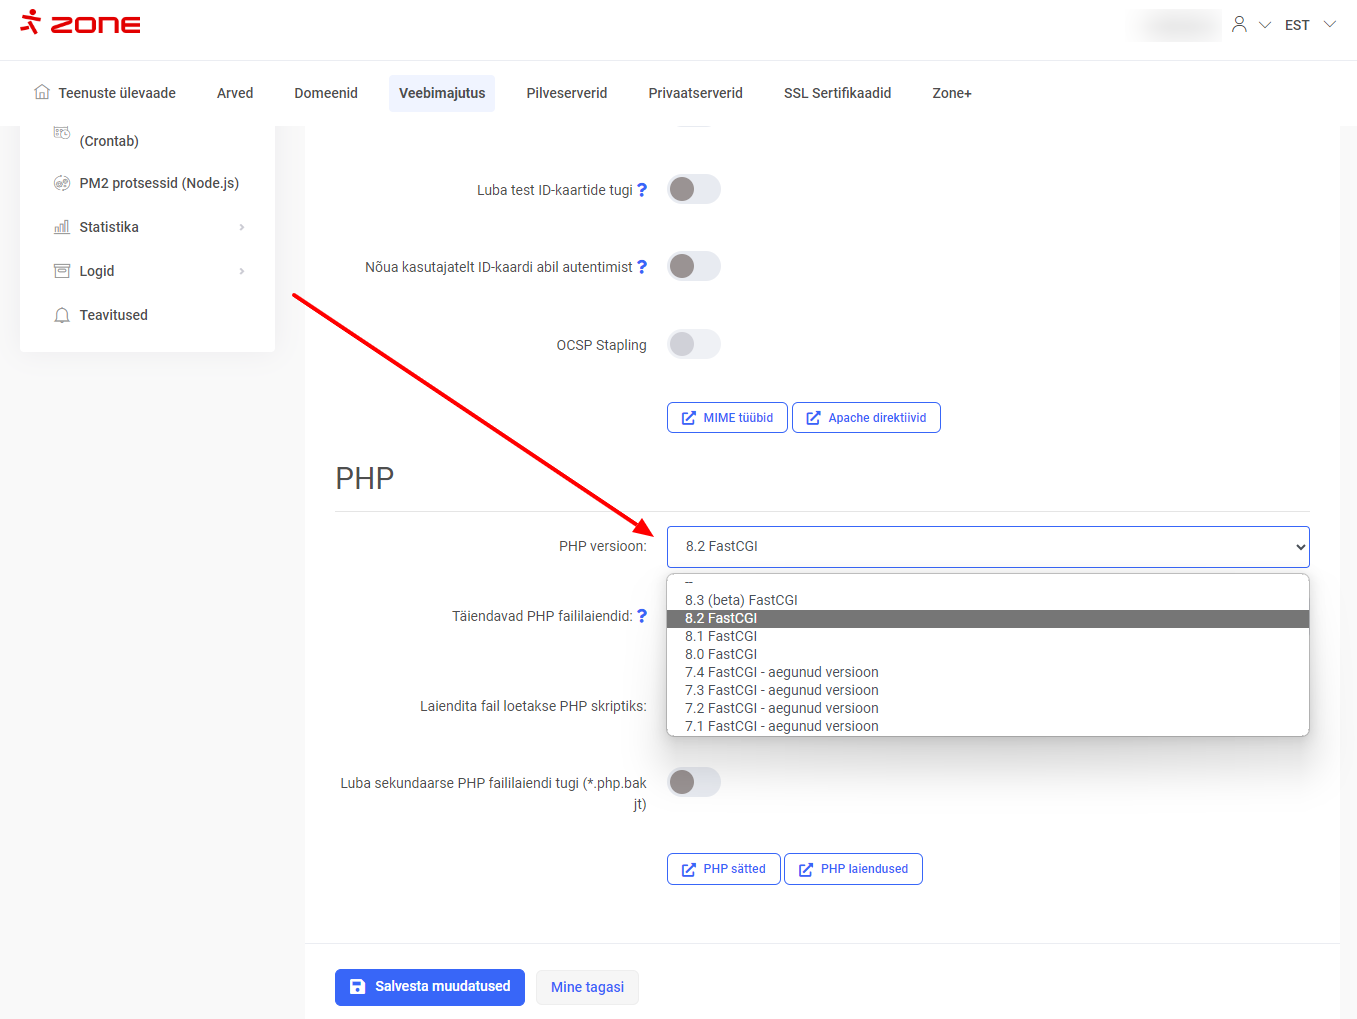Image resolution: width=1357 pixels, height=1019 pixels.
Task: Click the Logid archive icon
Action: coord(62,271)
